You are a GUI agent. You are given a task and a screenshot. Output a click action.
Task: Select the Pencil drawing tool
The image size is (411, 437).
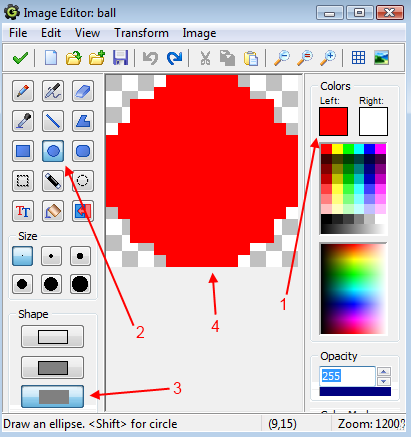[x=23, y=91]
